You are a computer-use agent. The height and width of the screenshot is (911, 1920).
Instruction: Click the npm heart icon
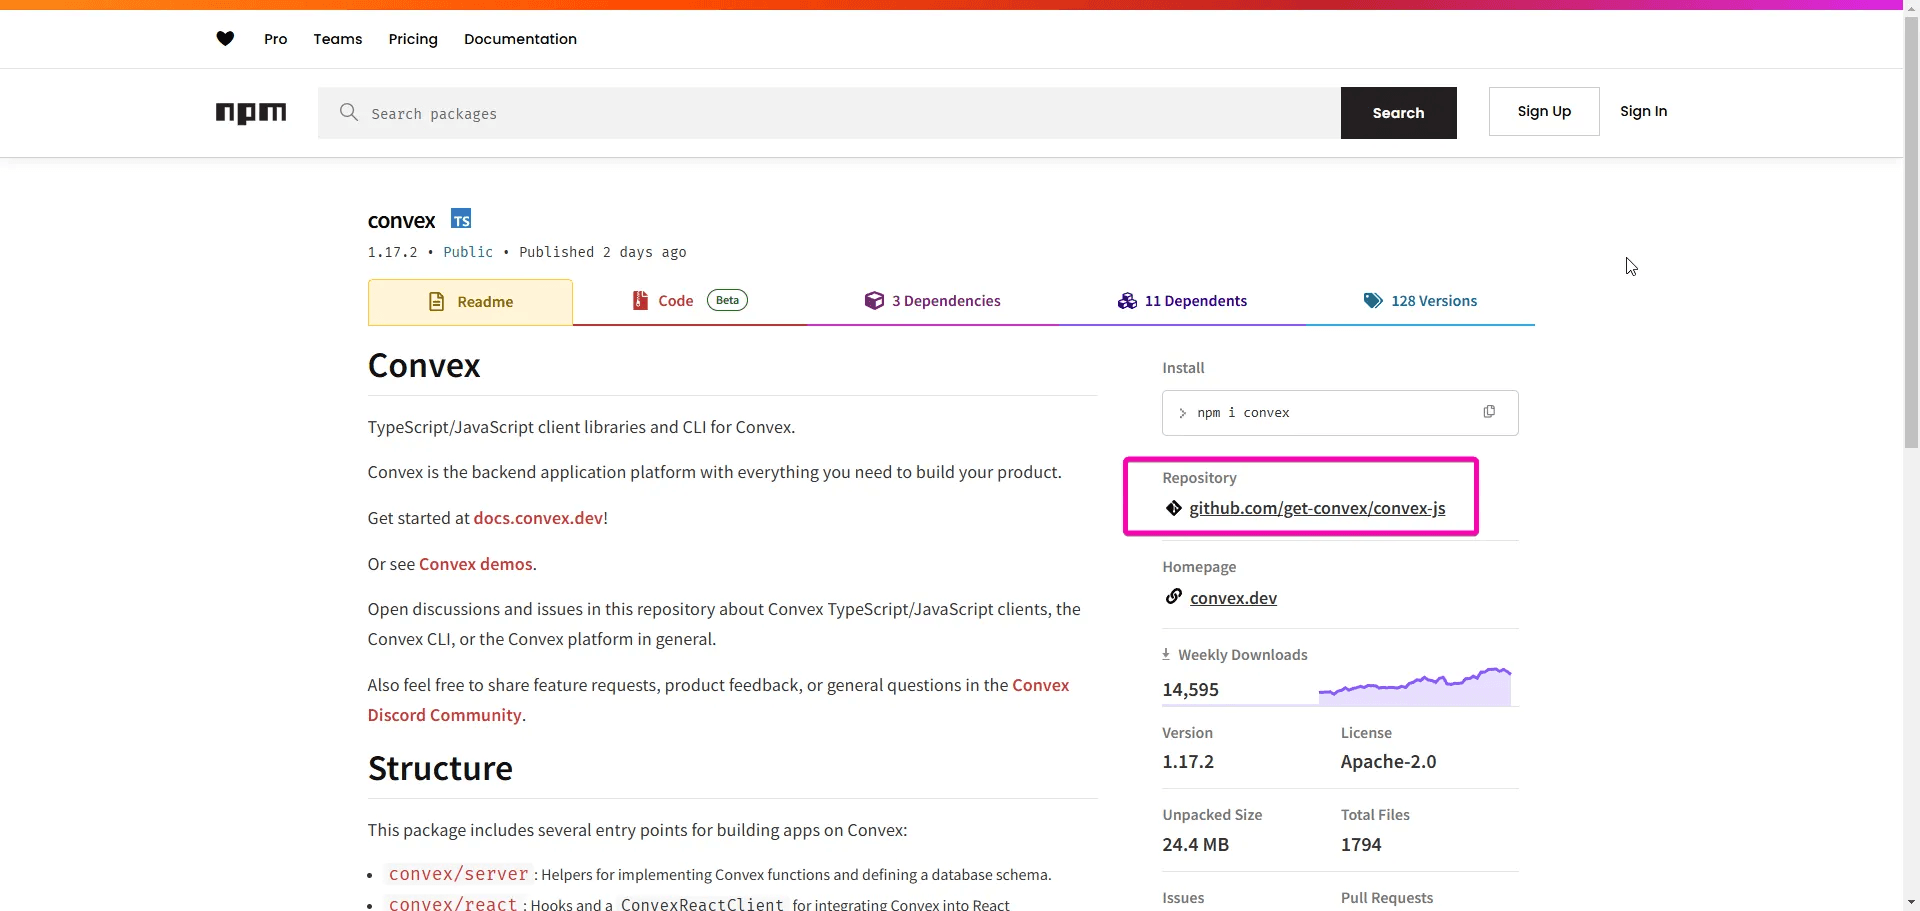click(225, 39)
